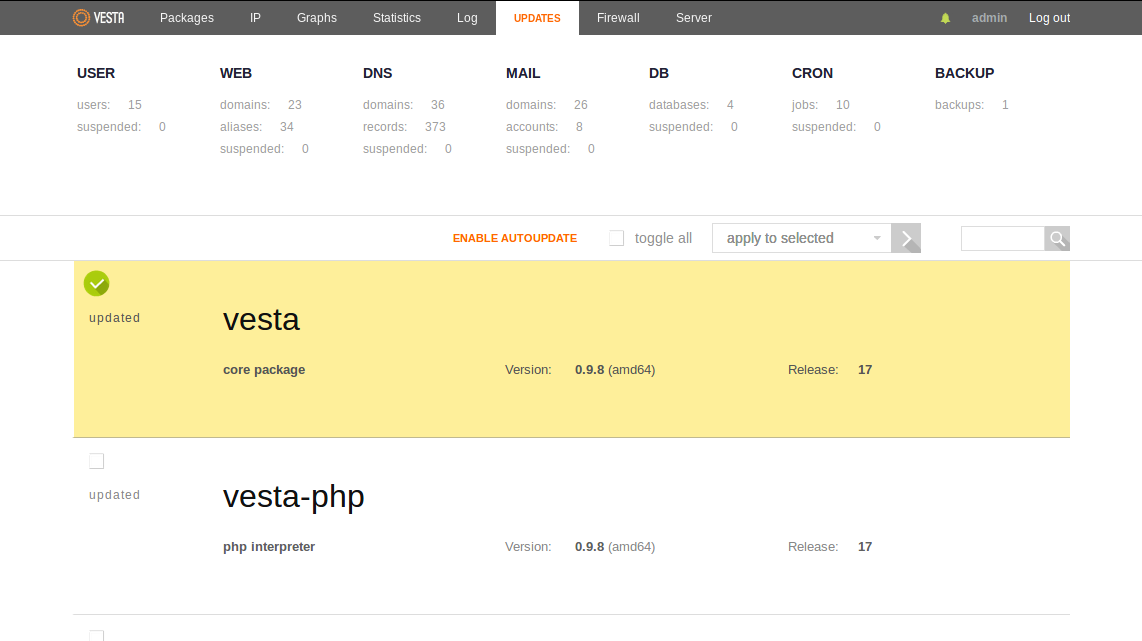Enable the toggle all checkbox
The height and width of the screenshot is (641, 1142).
617,238
